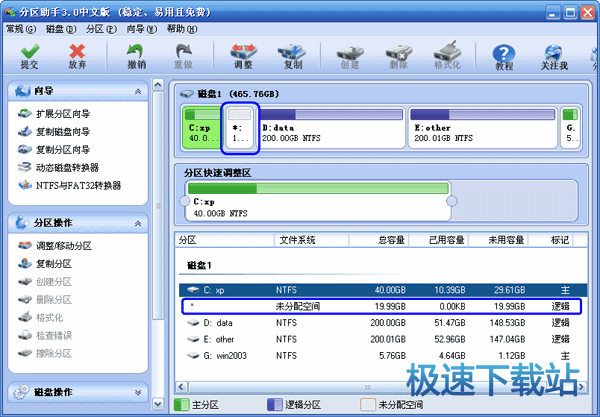Click the 调整 resize partition toolbar icon
This screenshot has height=417, width=600.
point(243,52)
